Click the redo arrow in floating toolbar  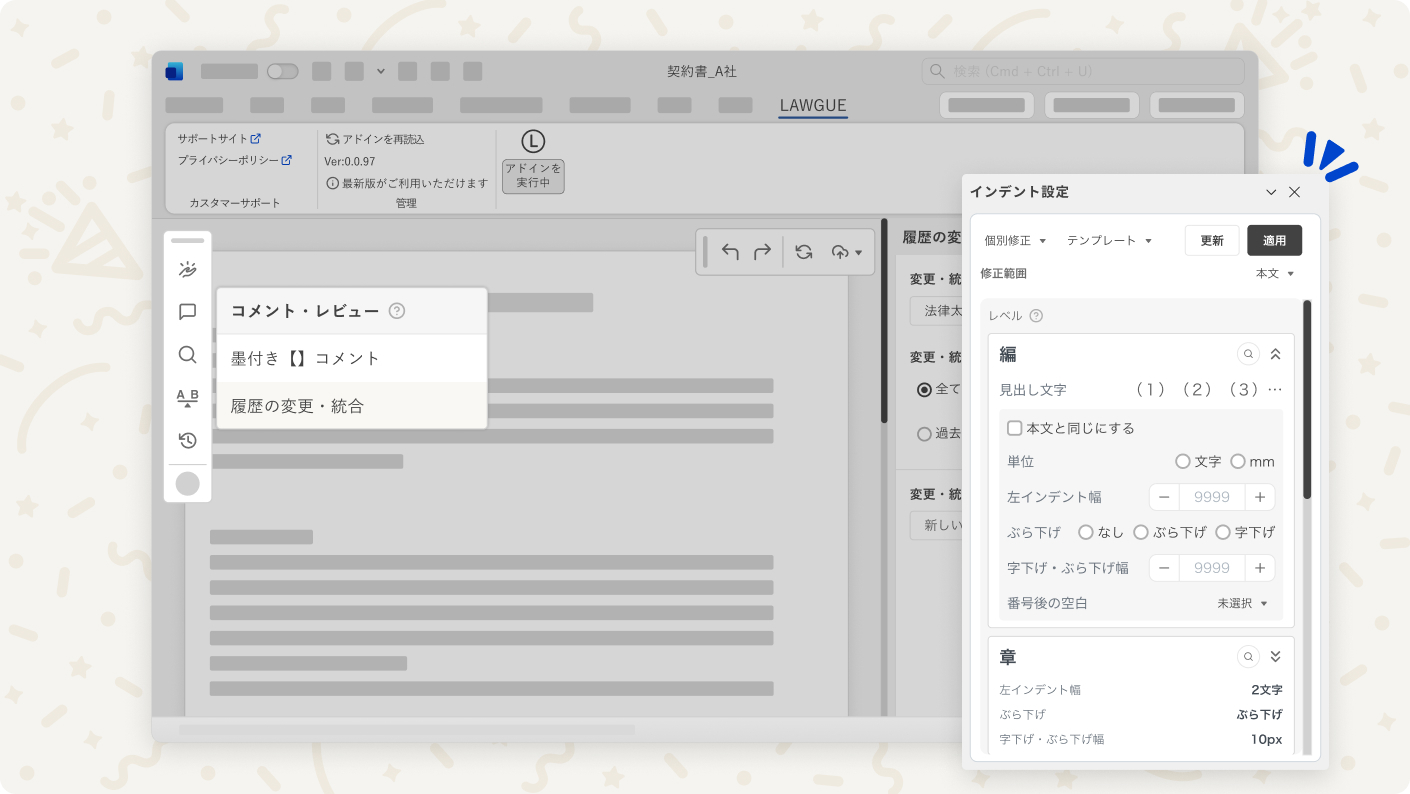[762, 252]
